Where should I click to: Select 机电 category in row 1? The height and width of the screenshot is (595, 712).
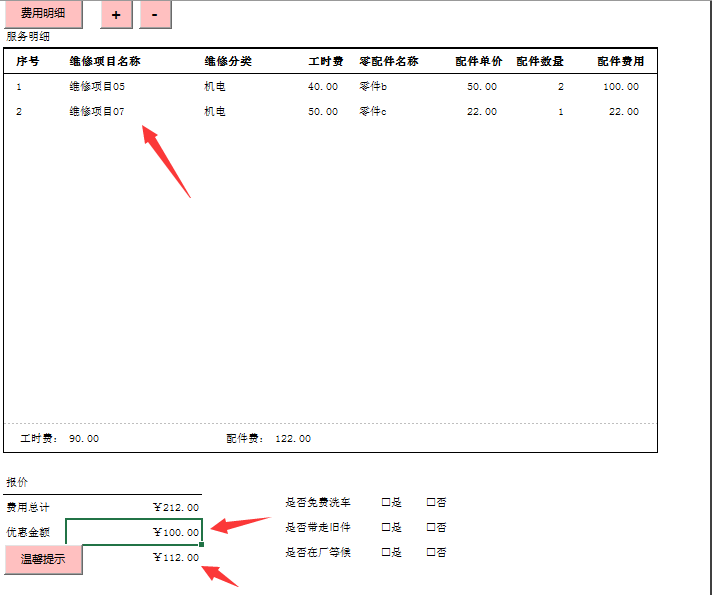pyautogui.click(x=215, y=86)
